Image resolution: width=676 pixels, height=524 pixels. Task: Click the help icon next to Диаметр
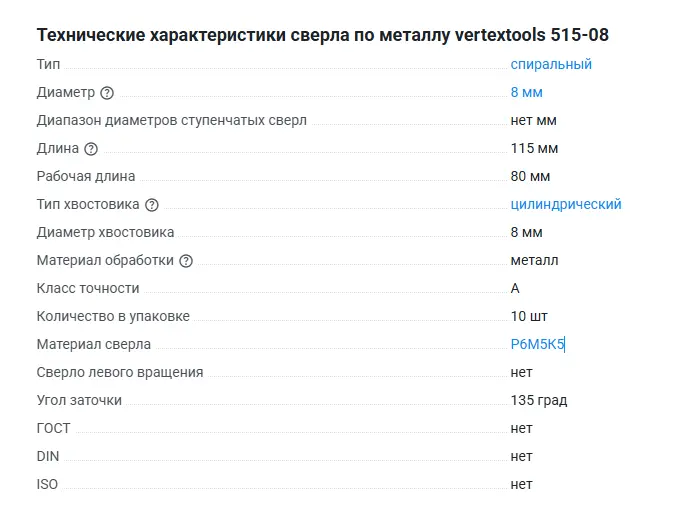tap(108, 93)
